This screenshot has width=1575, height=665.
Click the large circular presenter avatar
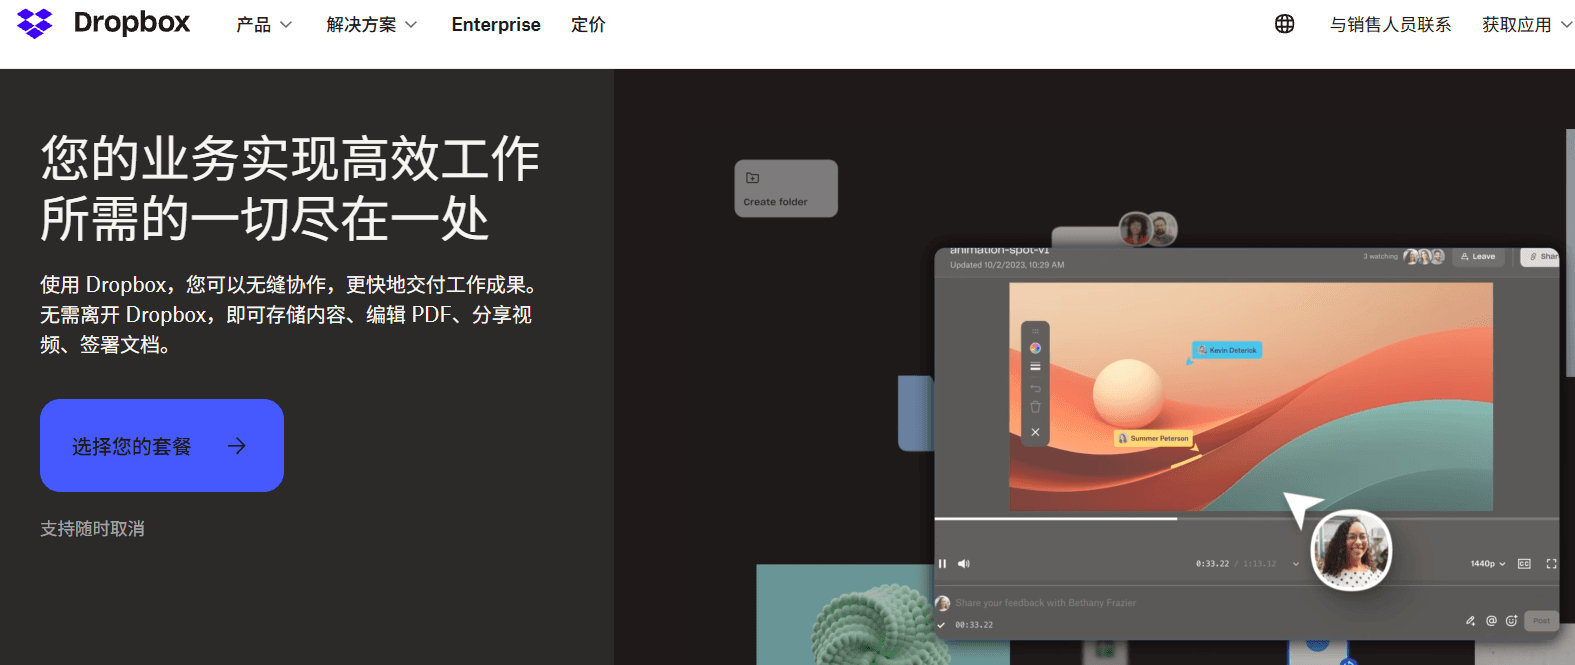pyautogui.click(x=1351, y=549)
